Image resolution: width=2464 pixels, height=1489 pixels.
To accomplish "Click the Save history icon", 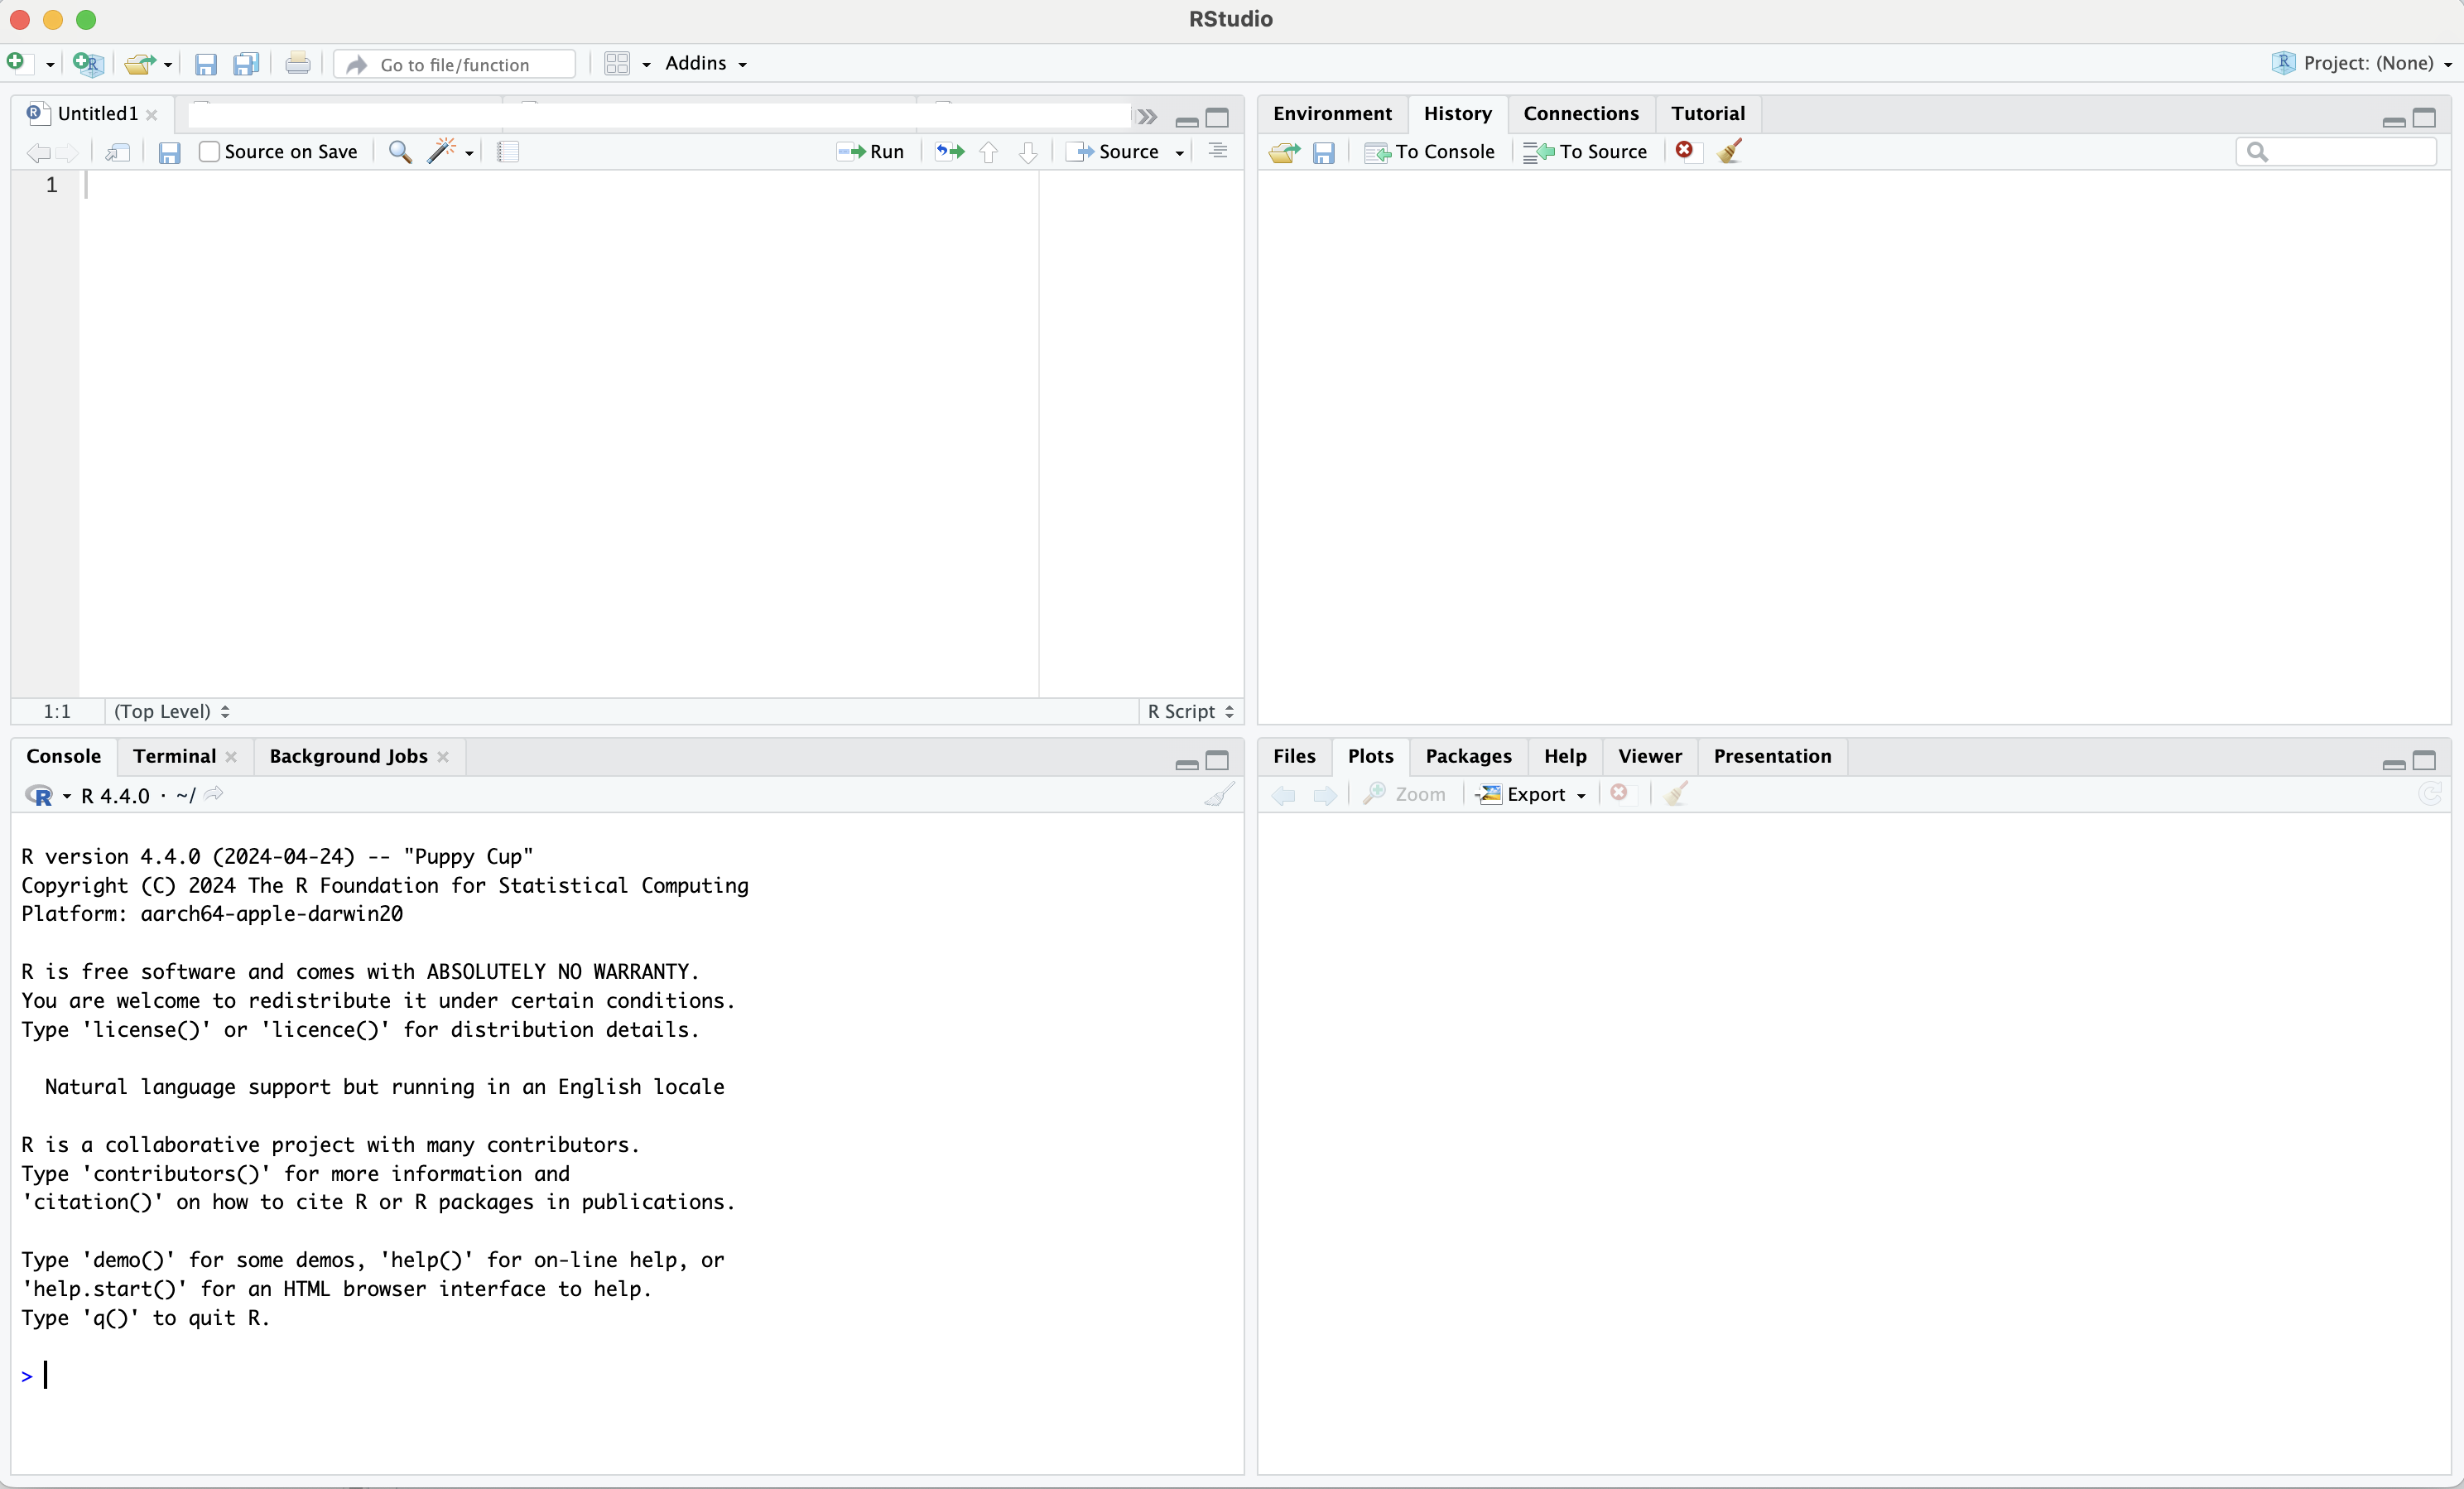I will (1324, 152).
